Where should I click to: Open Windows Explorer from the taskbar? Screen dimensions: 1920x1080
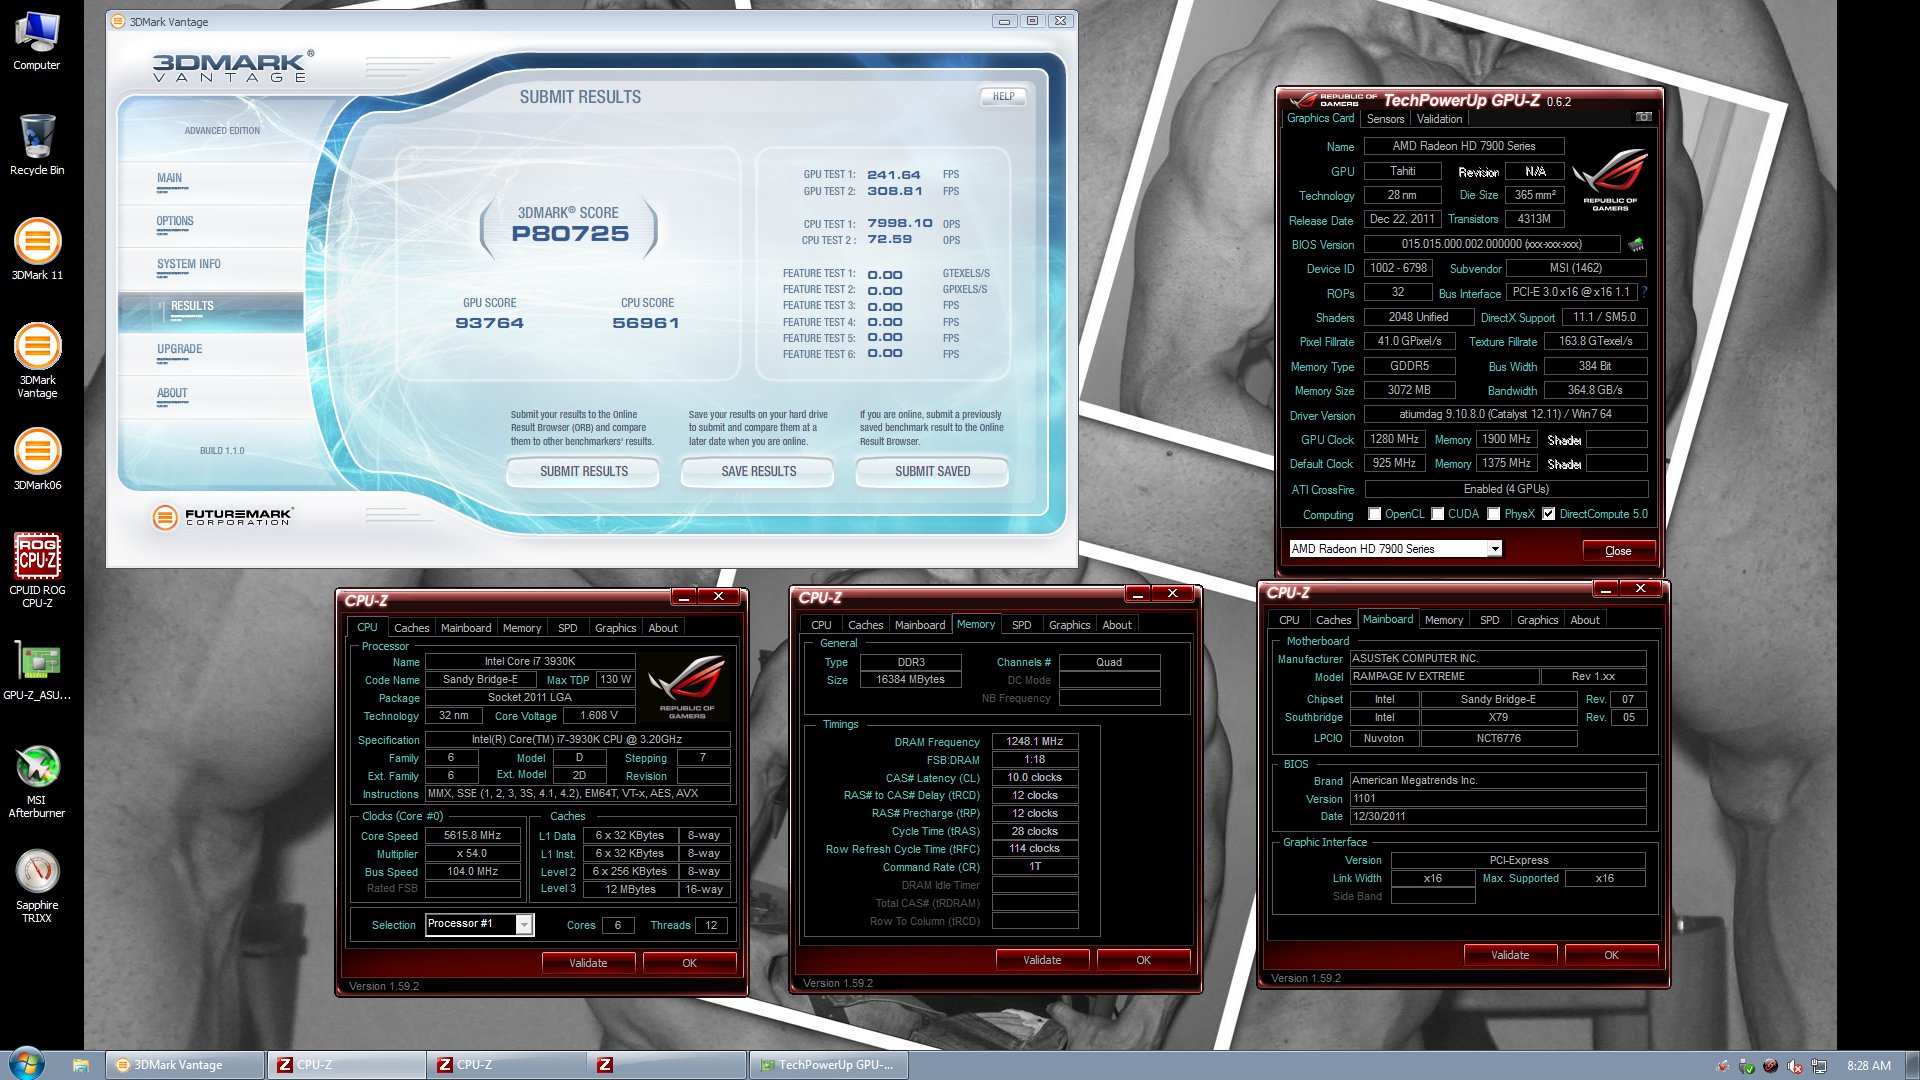81,1065
